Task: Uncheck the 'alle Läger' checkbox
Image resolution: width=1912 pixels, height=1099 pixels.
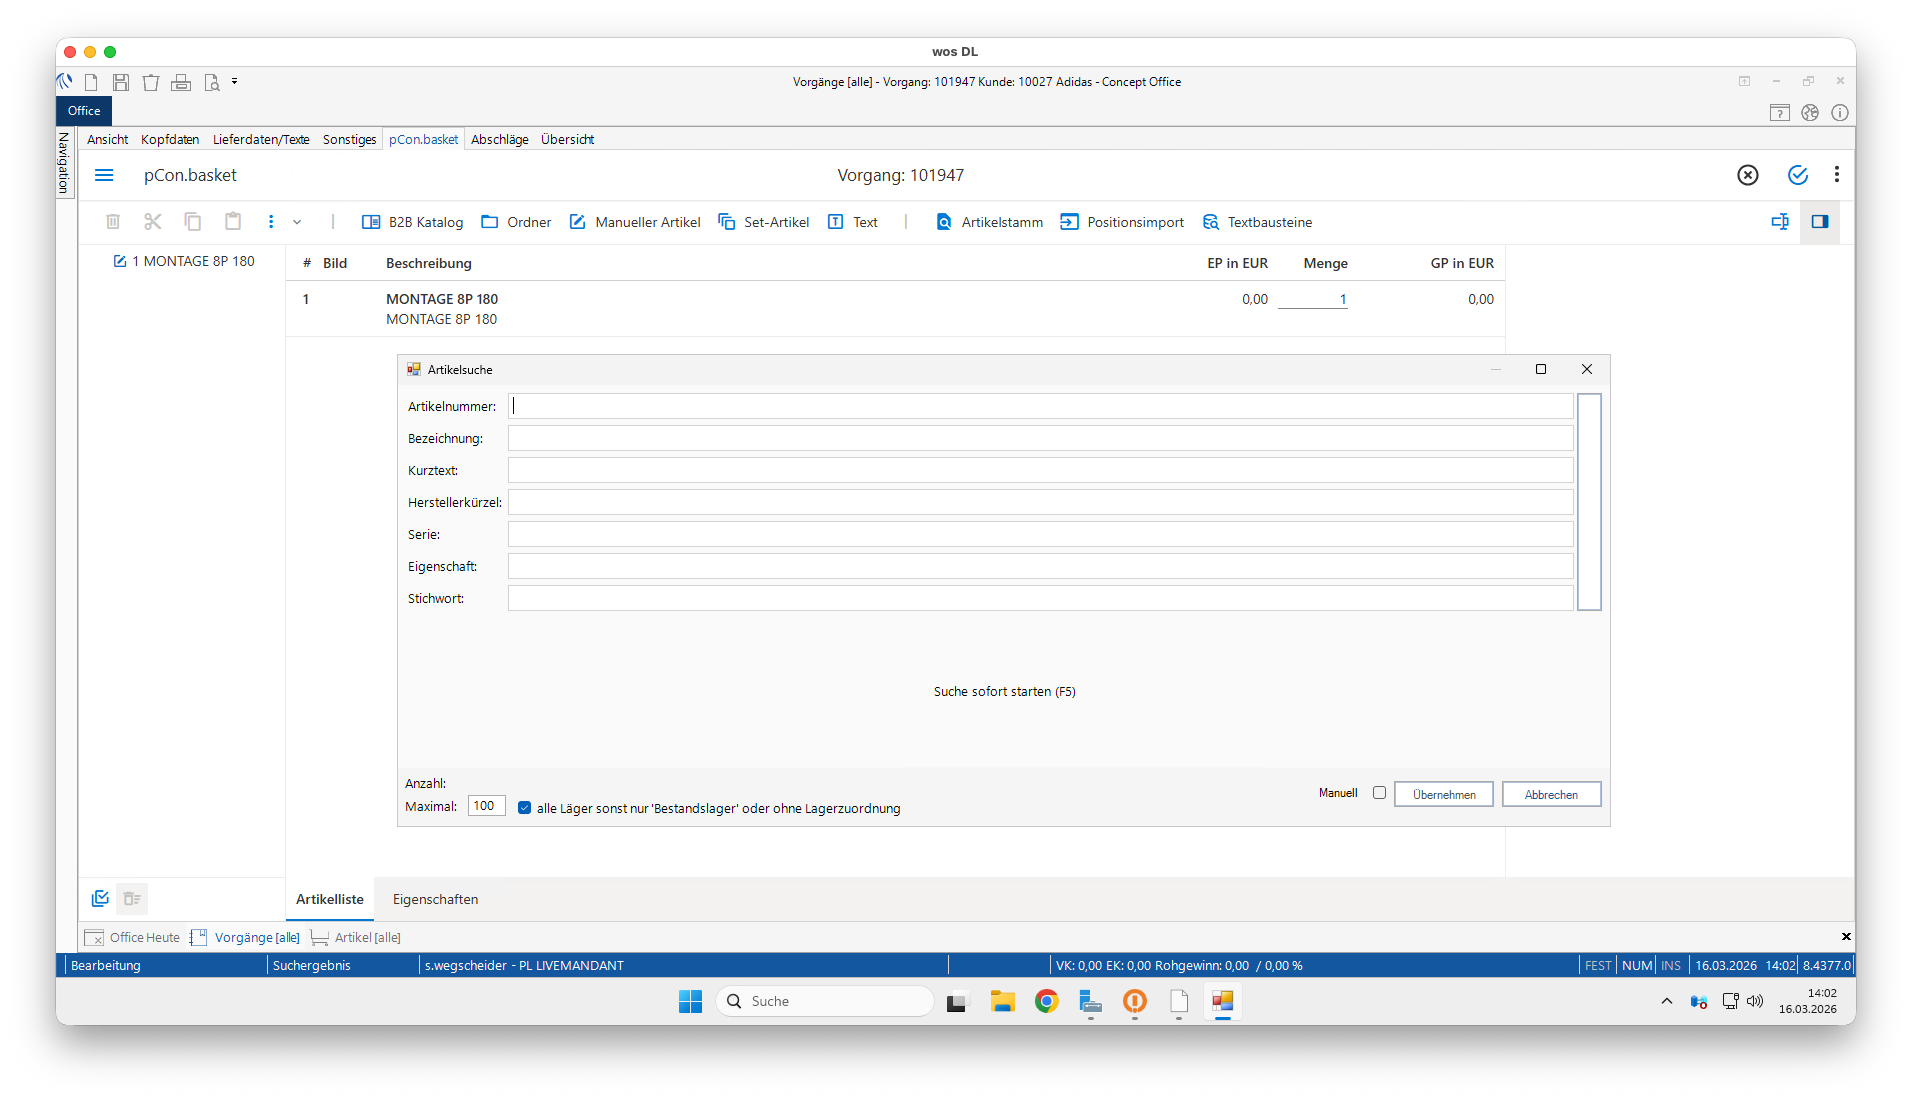Action: point(524,808)
